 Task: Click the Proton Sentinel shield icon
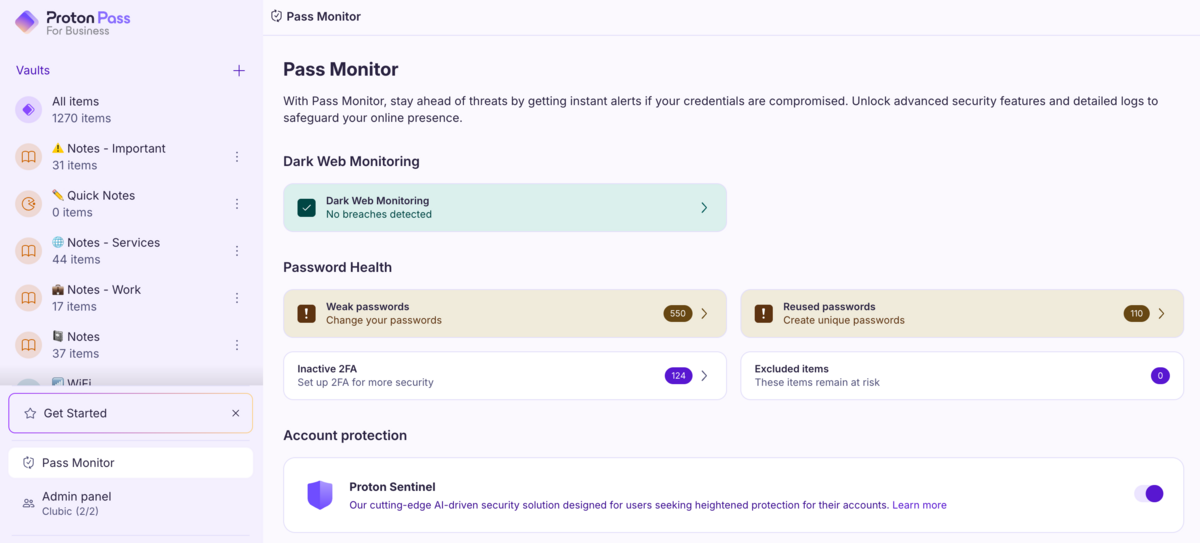click(x=320, y=495)
